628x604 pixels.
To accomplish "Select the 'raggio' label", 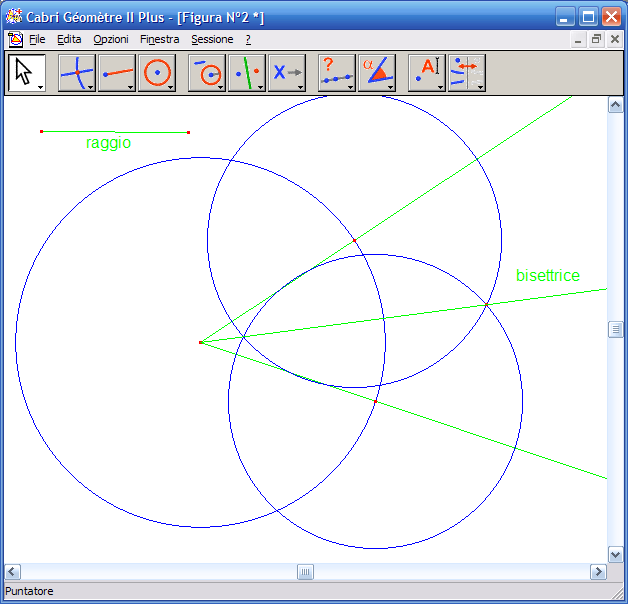I will (109, 143).
